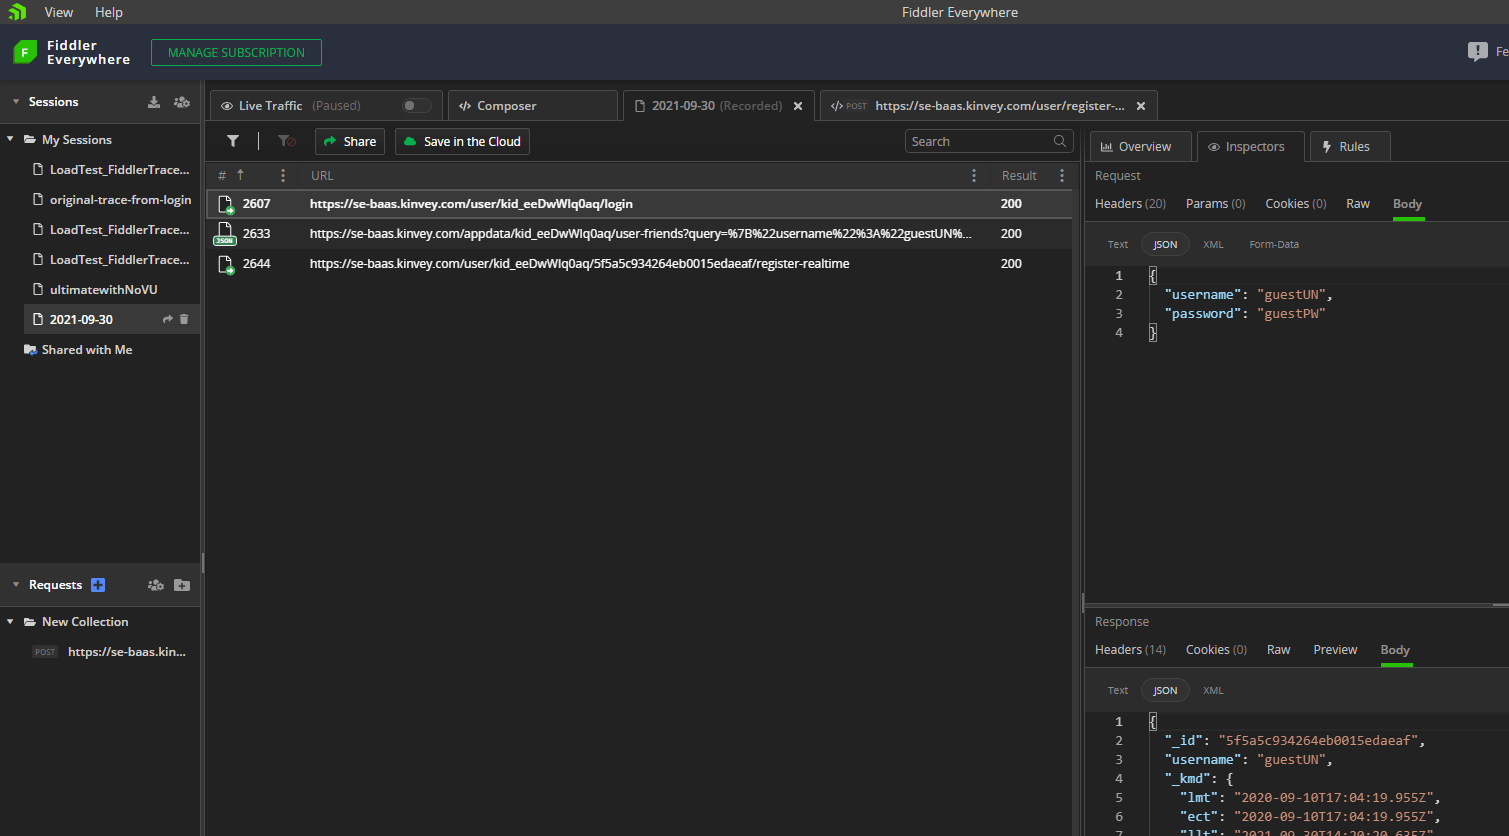Click the JSON icon for request 2633

tap(225, 234)
